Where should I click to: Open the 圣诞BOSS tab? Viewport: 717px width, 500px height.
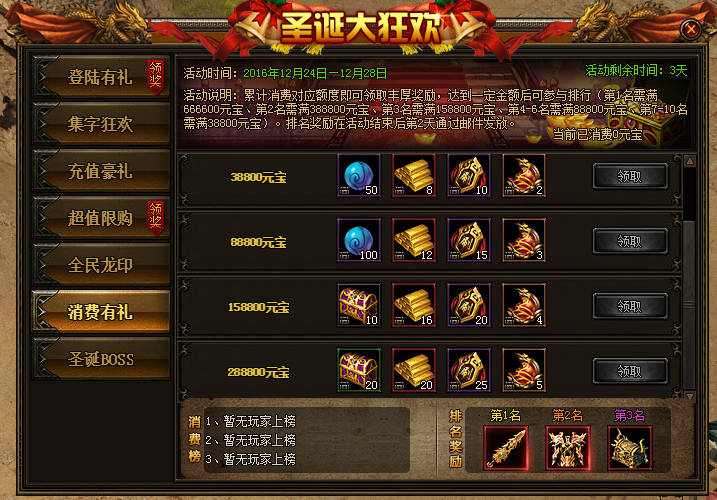(x=101, y=359)
